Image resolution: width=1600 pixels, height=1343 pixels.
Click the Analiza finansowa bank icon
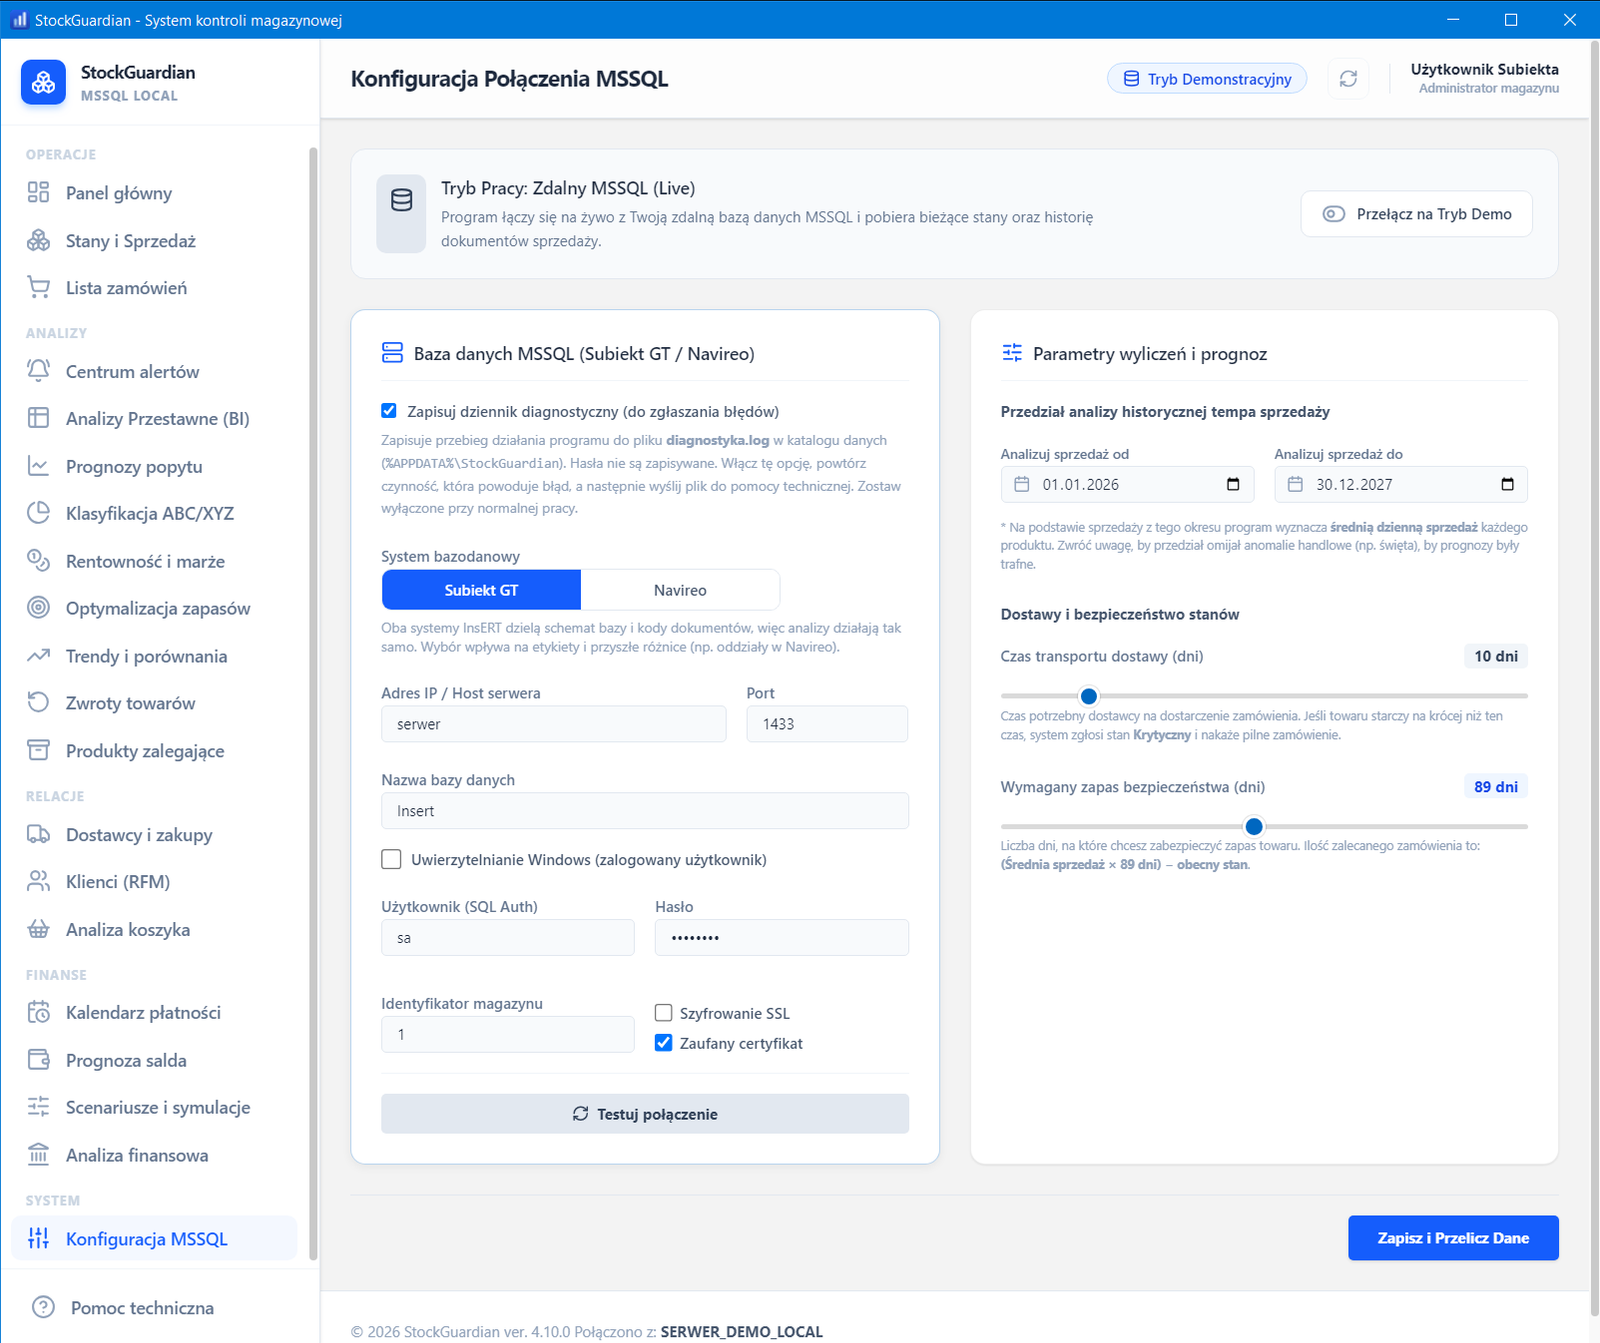click(x=38, y=1155)
